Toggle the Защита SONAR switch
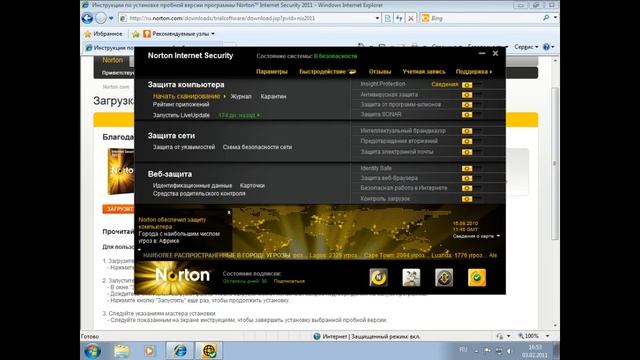 [x=471, y=115]
